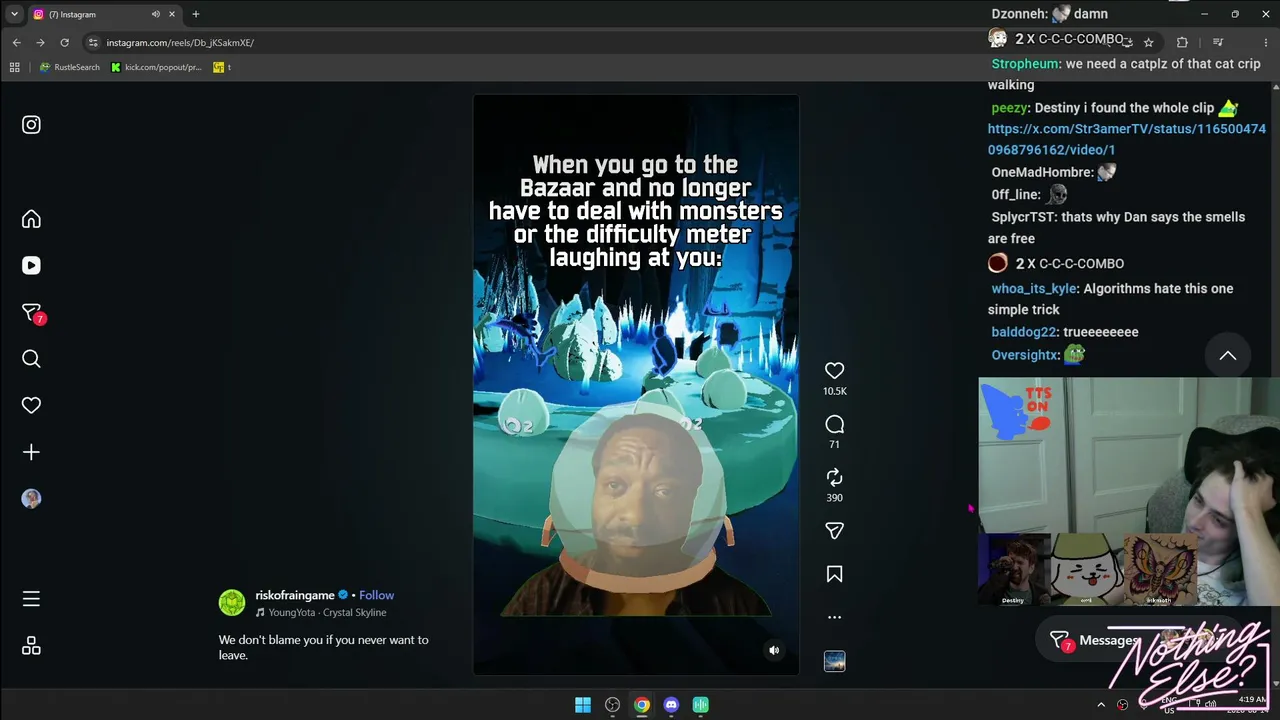Install app icon in address bar
Screen dimensions: 1280x720
point(1126,42)
